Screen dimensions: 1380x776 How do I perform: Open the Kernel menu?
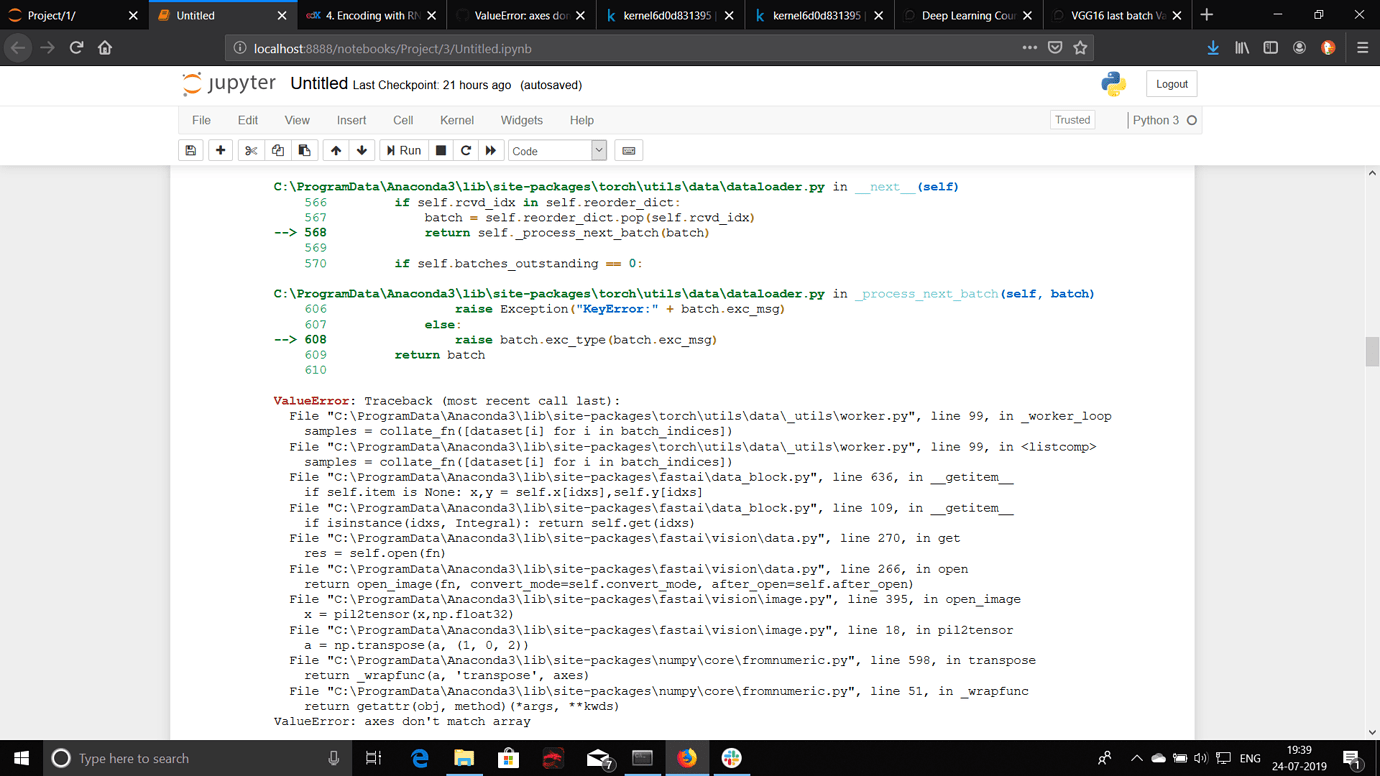[x=456, y=120]
